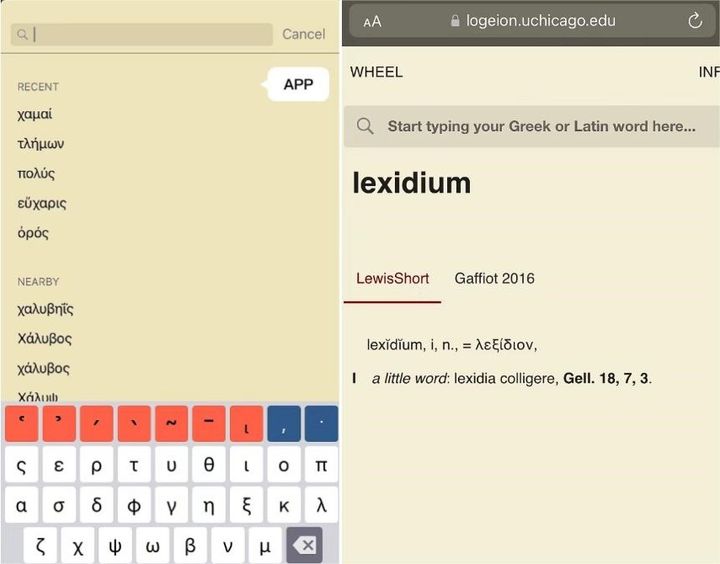Tap the macron diacritic key
720x564 pixels.
point(209,423)
